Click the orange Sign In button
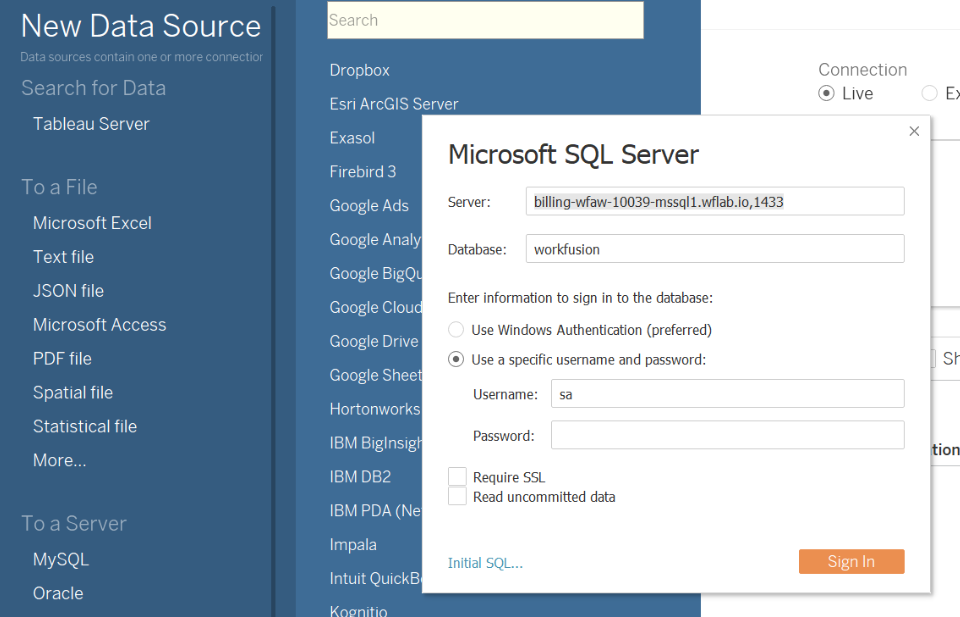Screen dimensions: 960x617 (x=851, y=561)
